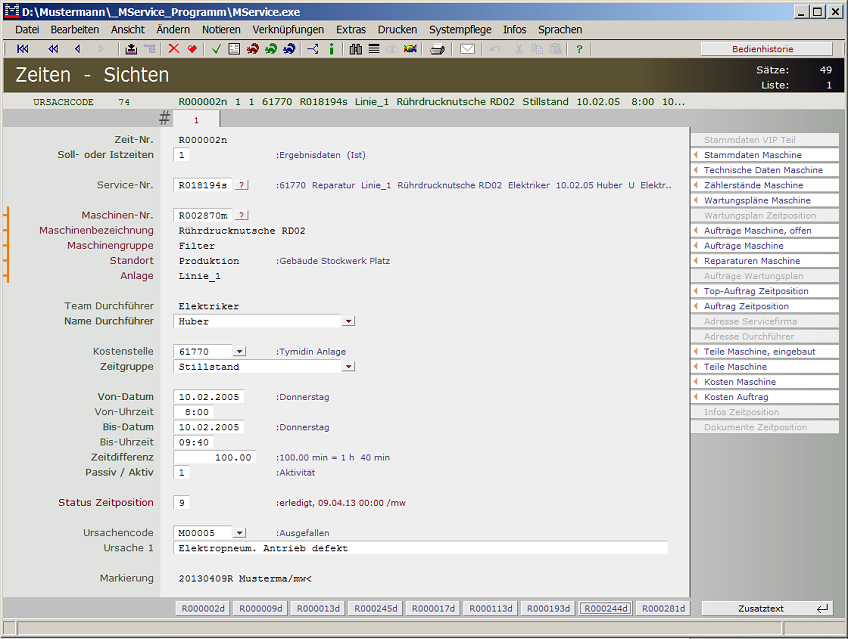This screenshot has width=848, height=639.
Task: Click the Ursache 1 text field
Action: (420, 548)
